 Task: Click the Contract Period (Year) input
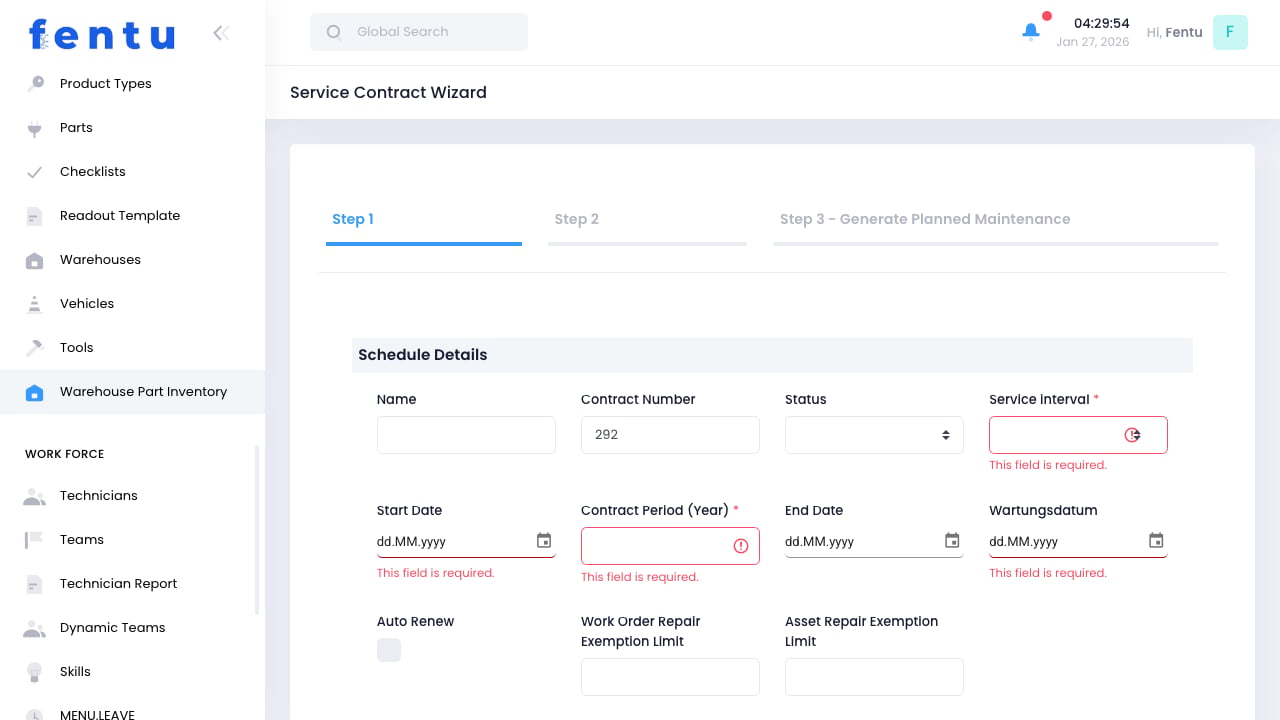[670, 546]
